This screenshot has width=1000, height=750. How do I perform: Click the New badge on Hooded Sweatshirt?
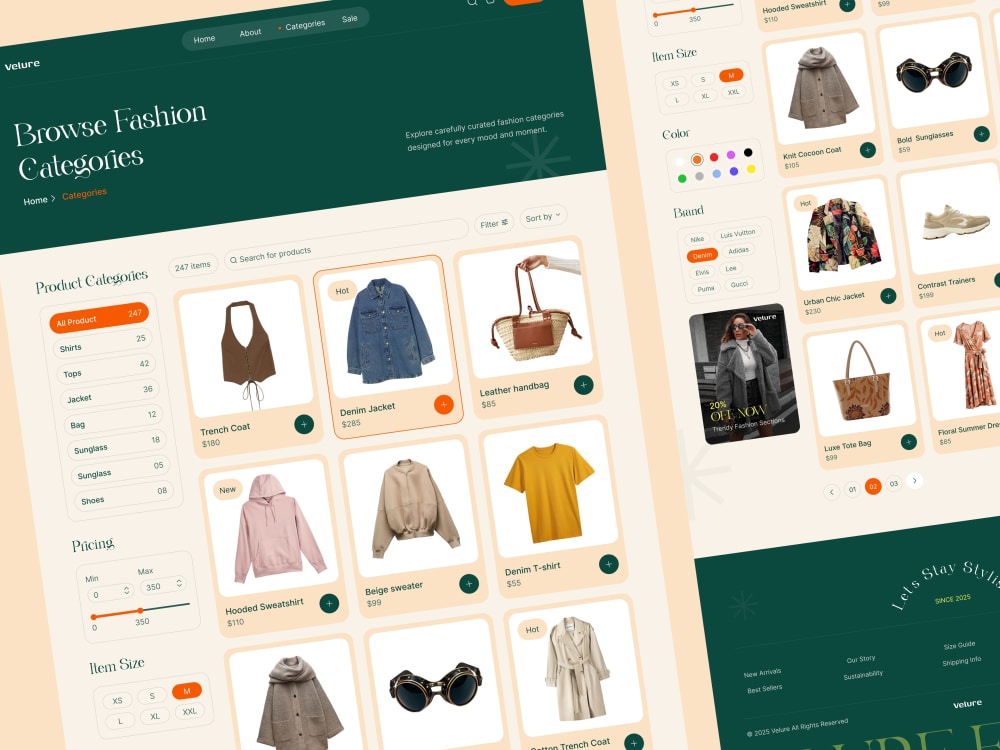point(227,490)
